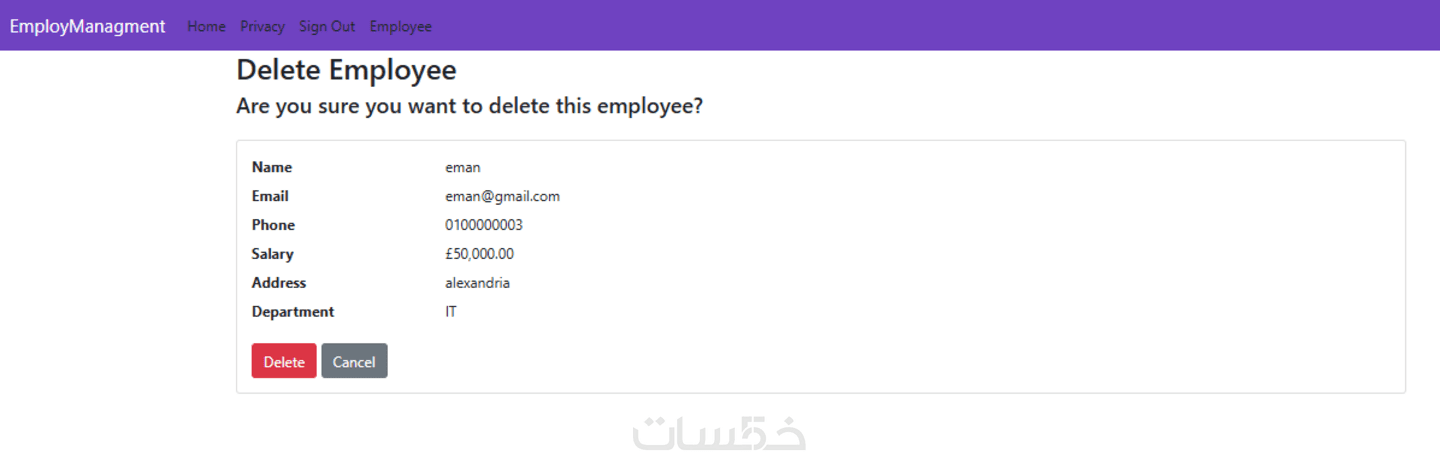The width and height of the screenshot is (1440, 460).
Task: Click the Name field label
Action: 272,167
